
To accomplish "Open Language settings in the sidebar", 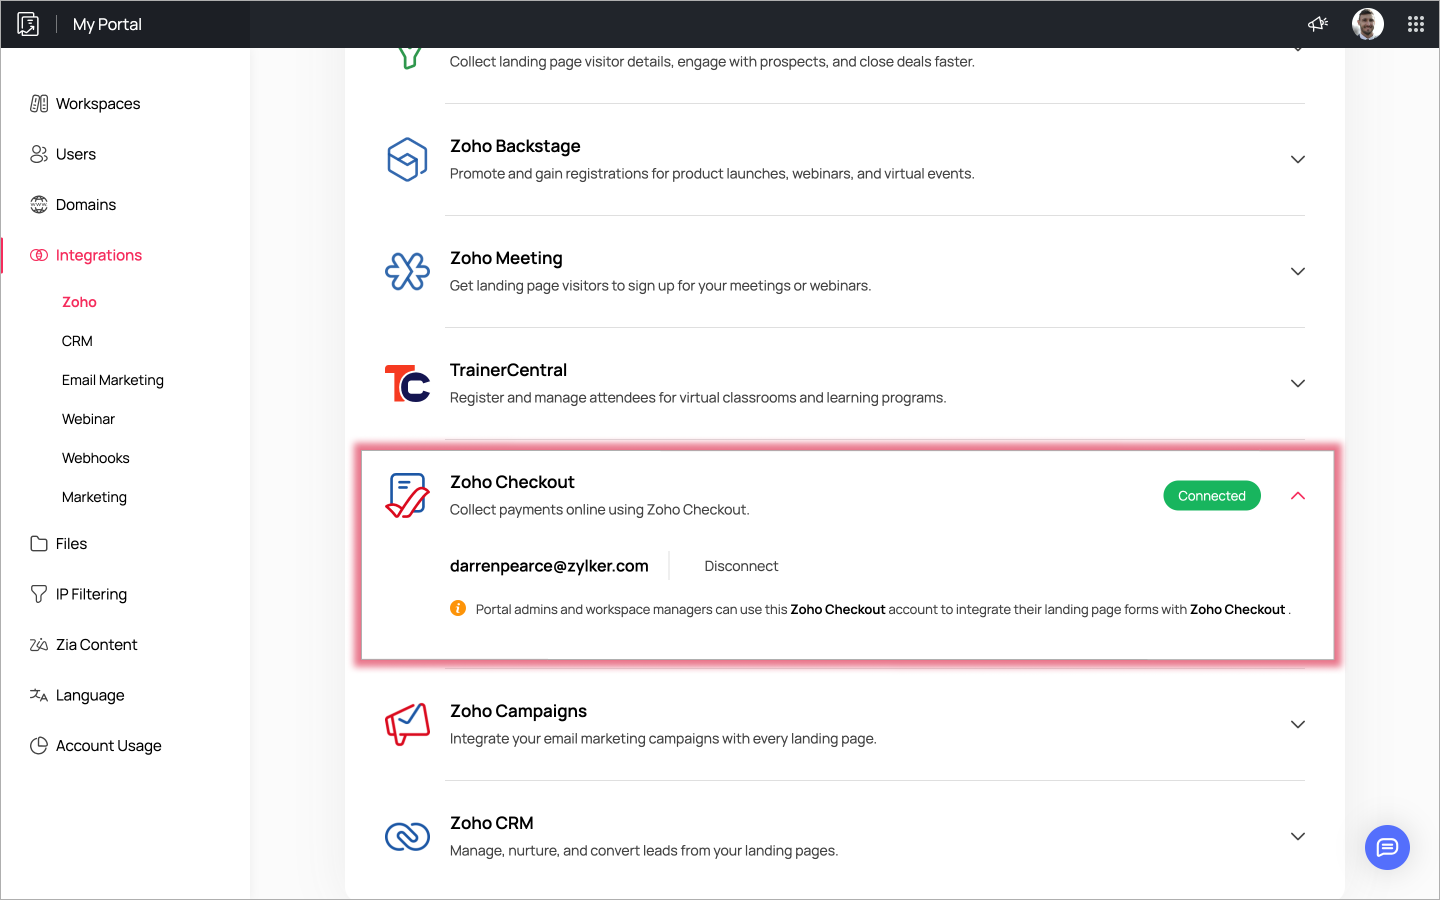I will [x=90, y=695].
